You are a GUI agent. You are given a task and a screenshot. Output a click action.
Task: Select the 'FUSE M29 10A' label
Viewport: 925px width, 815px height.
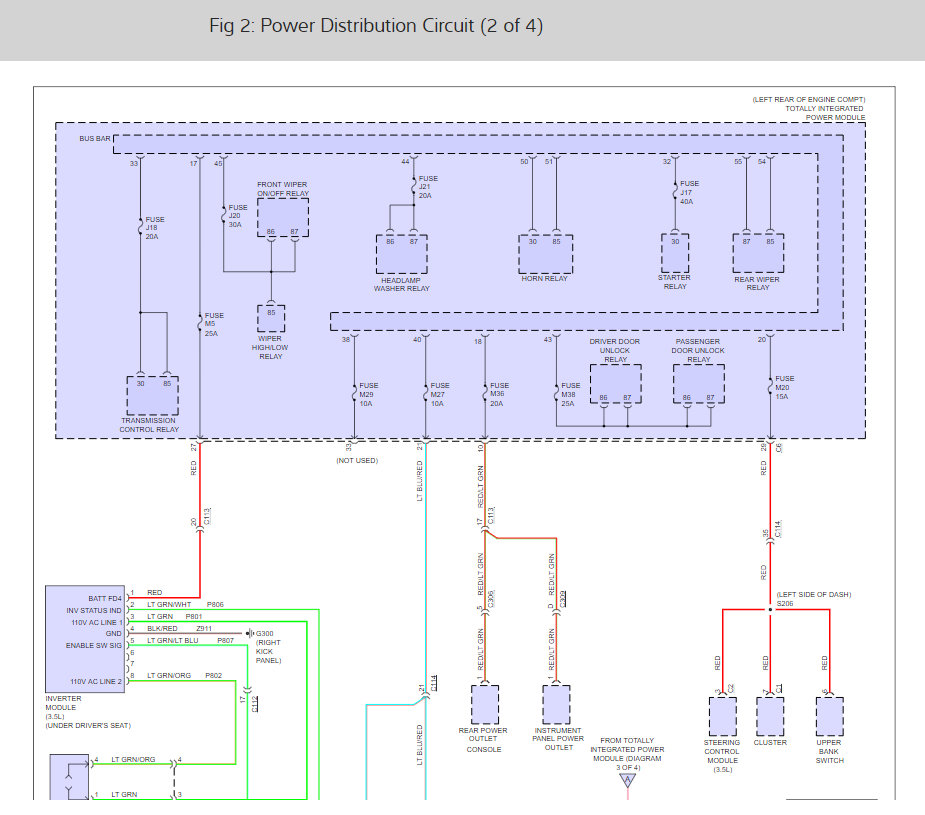click(369, 395)
